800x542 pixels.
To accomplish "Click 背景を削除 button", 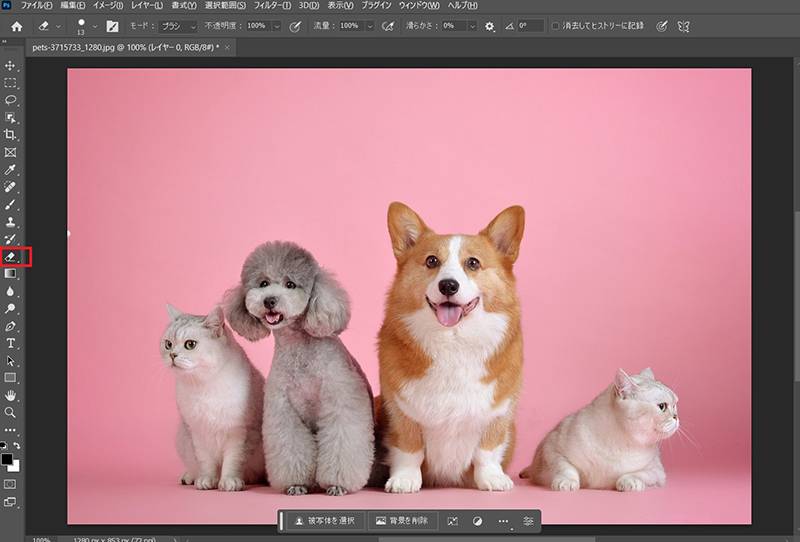I will coord(402,521).
